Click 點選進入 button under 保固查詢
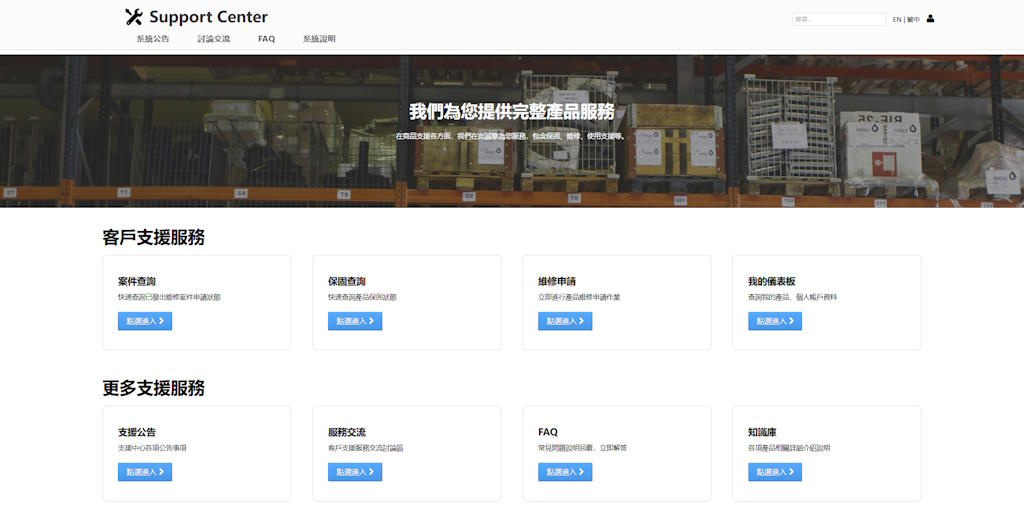 tap(355, 321)
